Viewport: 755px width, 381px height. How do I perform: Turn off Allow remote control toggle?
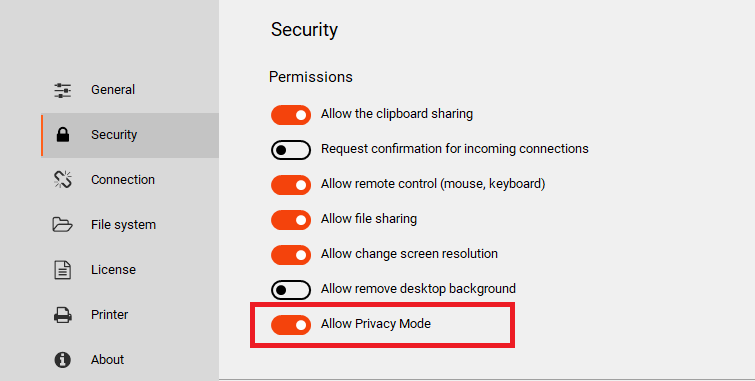[291, 185]
